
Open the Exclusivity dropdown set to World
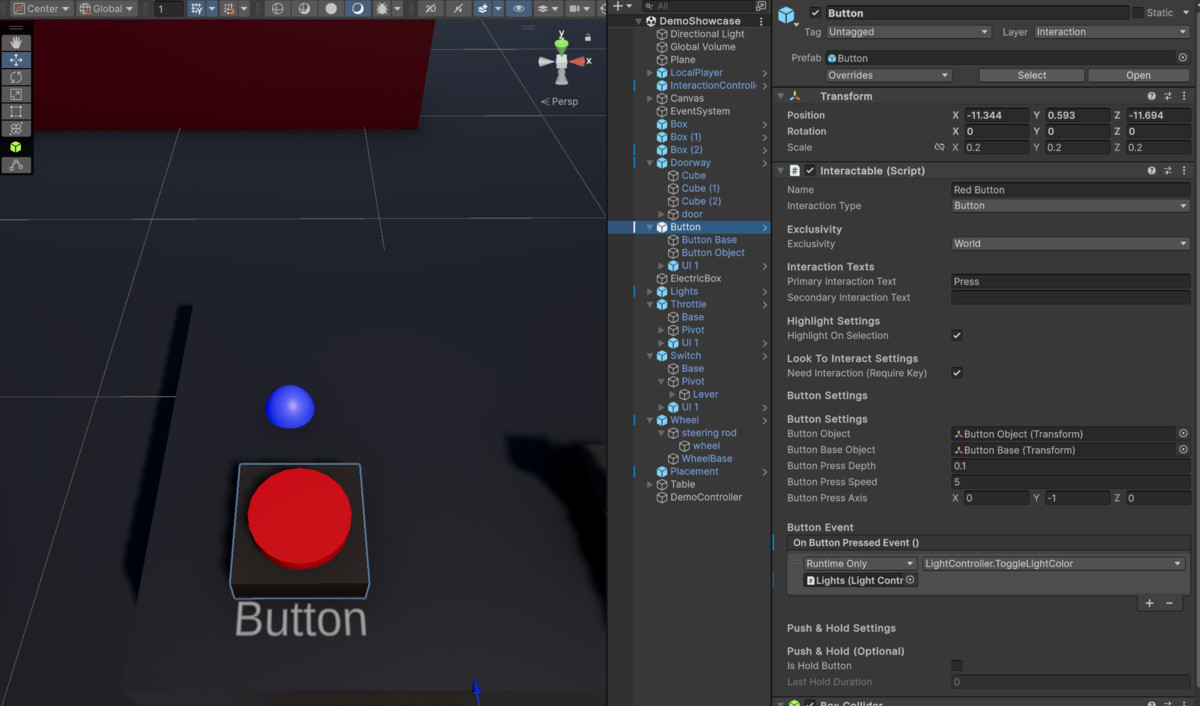[1070, 243]
